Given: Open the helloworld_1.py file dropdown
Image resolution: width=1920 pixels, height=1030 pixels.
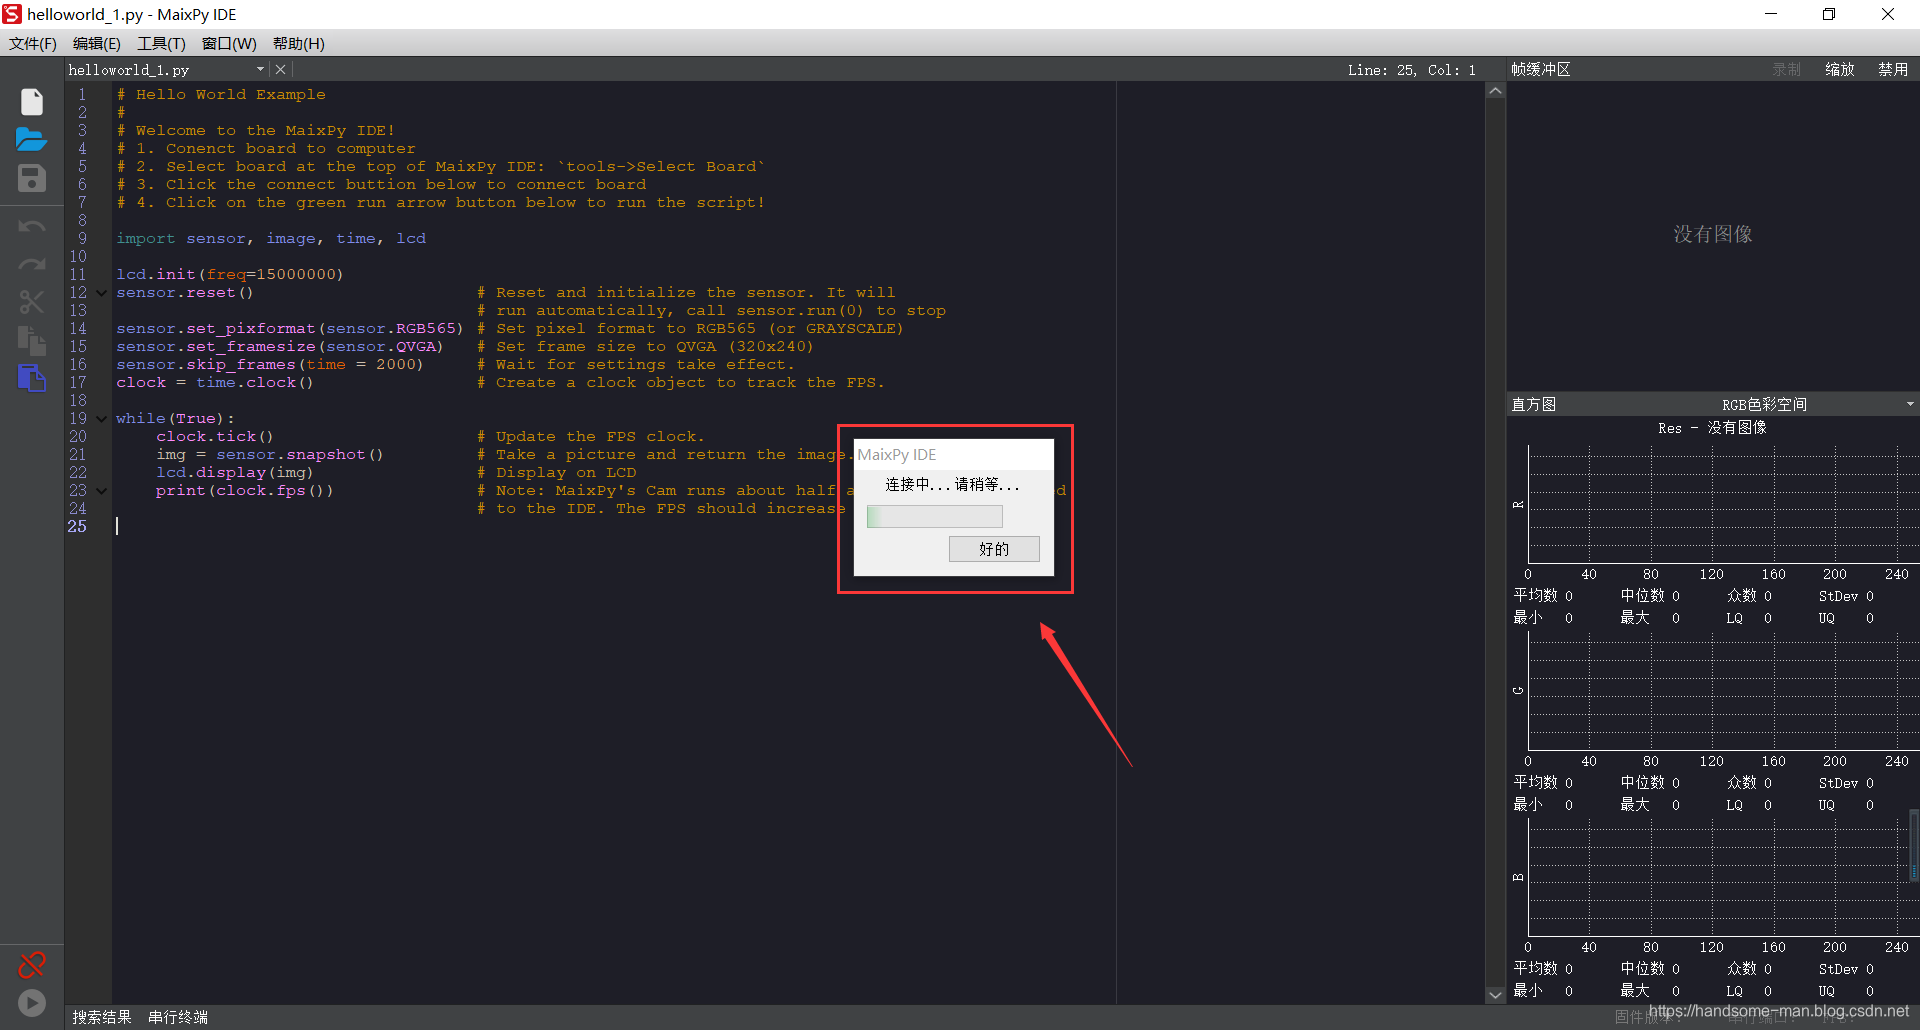Looking at the screenshot, I should [260, 69].
